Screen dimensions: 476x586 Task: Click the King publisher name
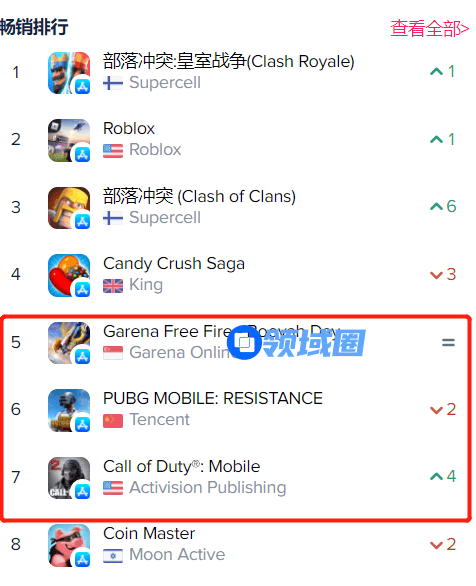click(x=146, y=285)
